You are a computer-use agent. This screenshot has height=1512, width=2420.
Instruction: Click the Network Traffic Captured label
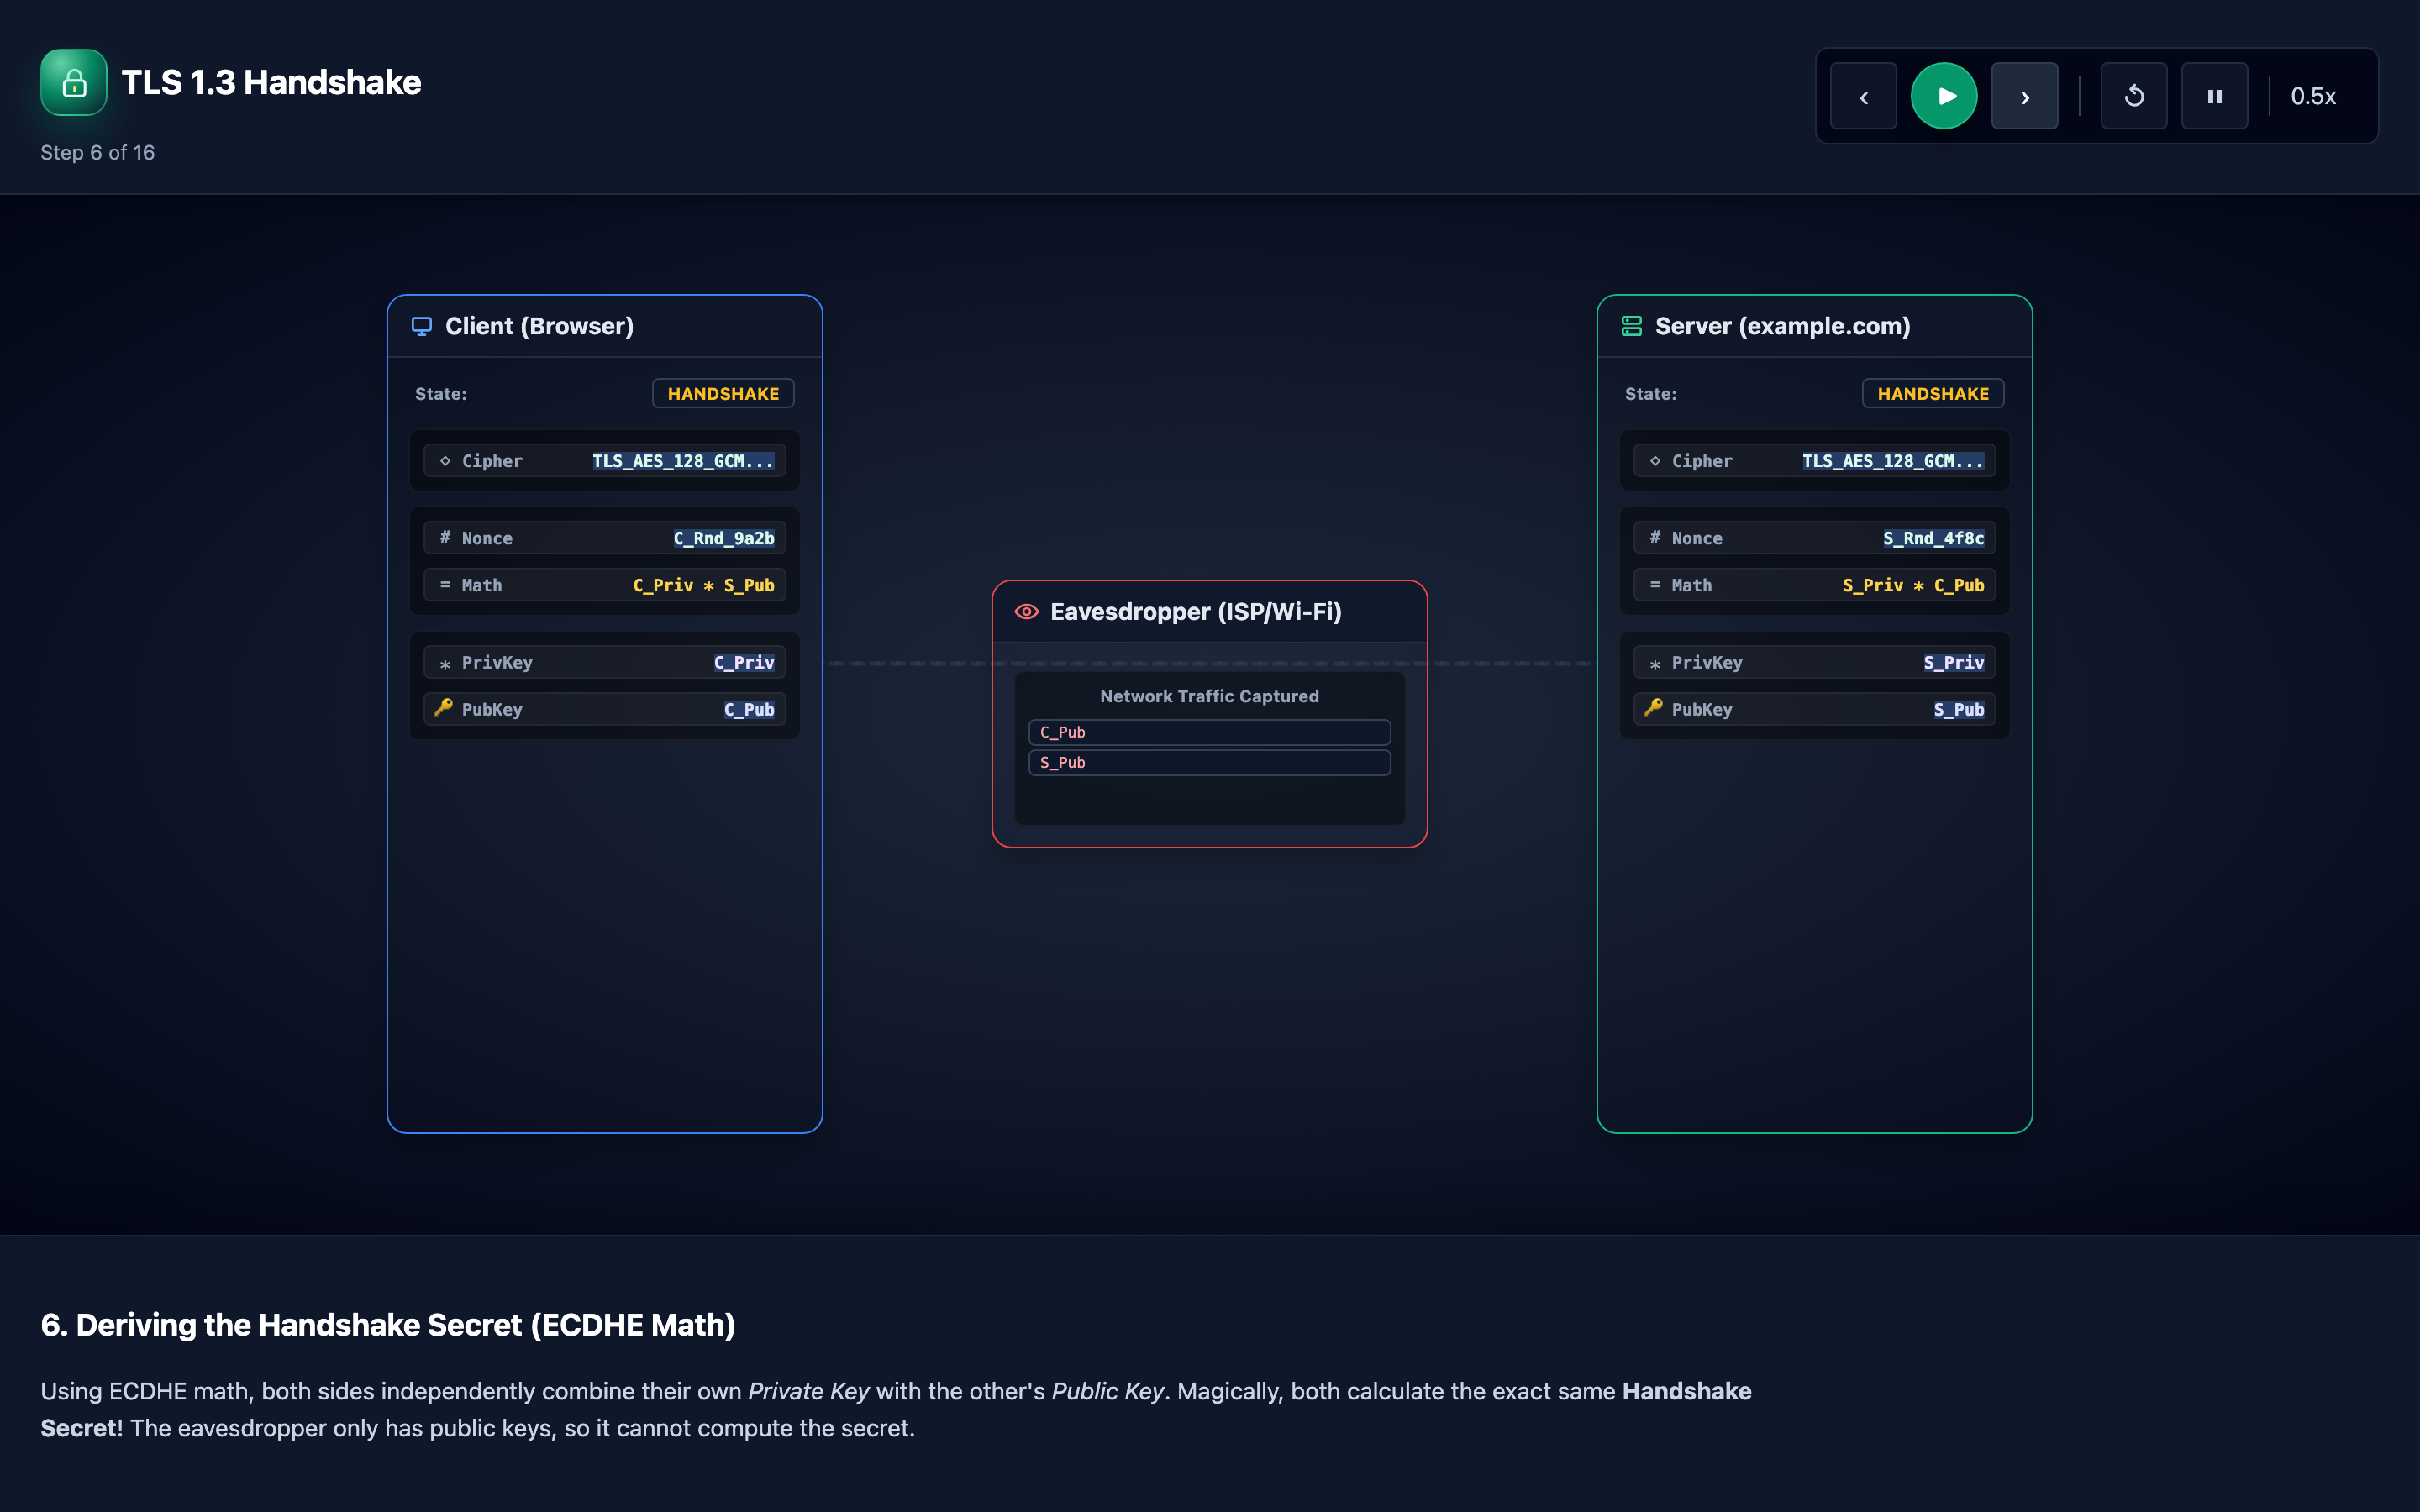pyautogui.click(x=1209, y=696)
